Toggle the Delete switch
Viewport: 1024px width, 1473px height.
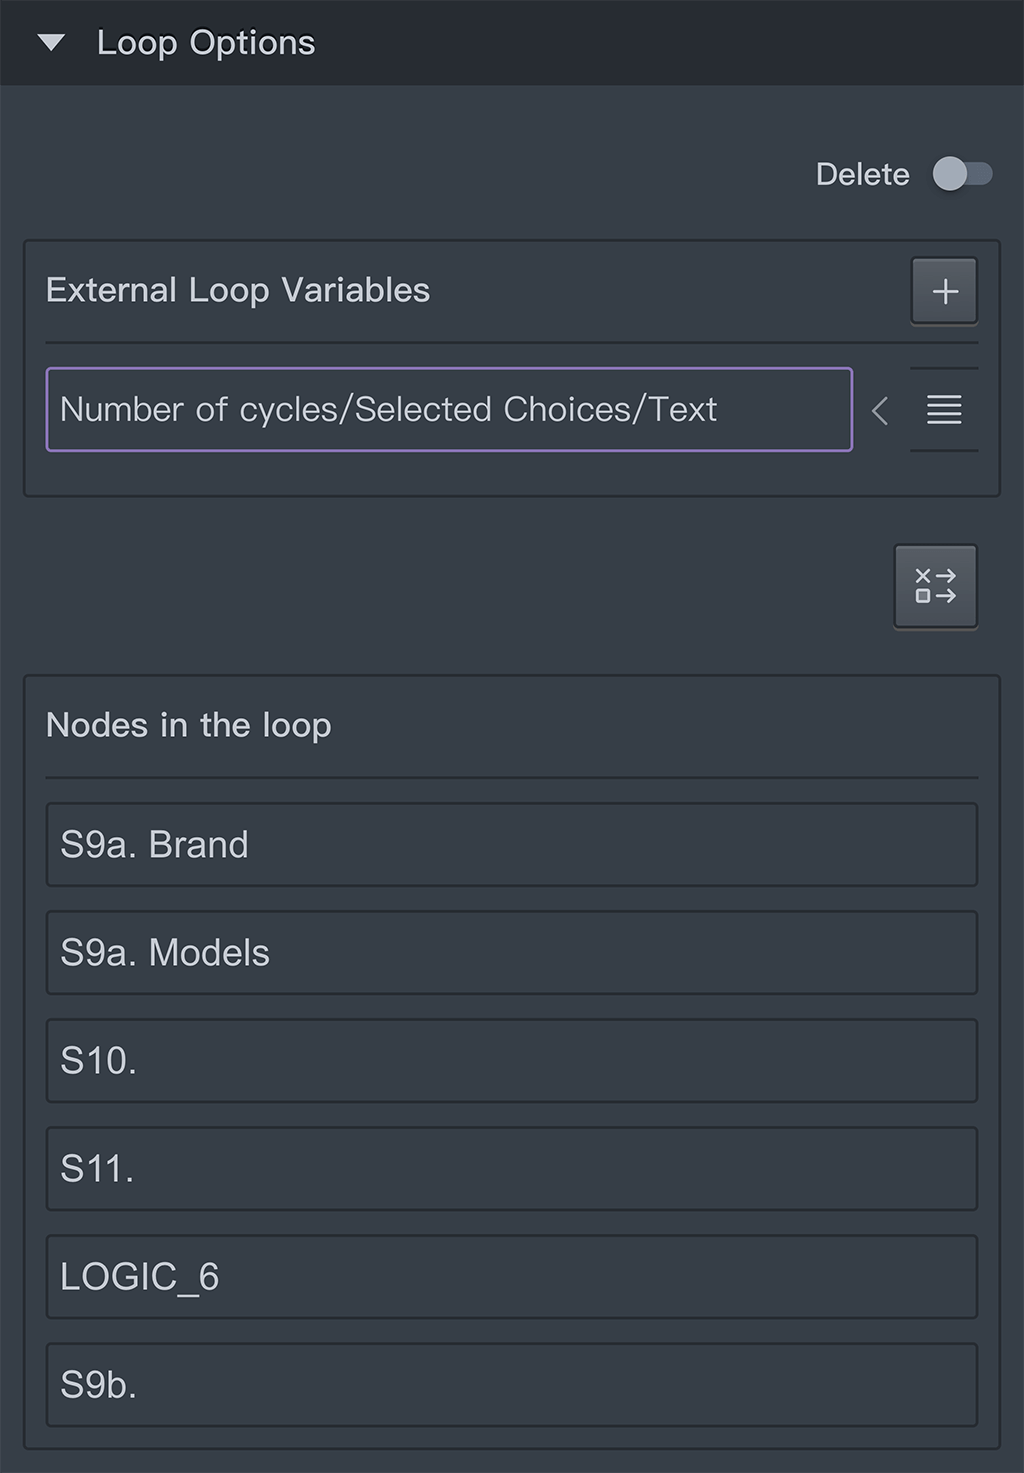click(962, 175)
